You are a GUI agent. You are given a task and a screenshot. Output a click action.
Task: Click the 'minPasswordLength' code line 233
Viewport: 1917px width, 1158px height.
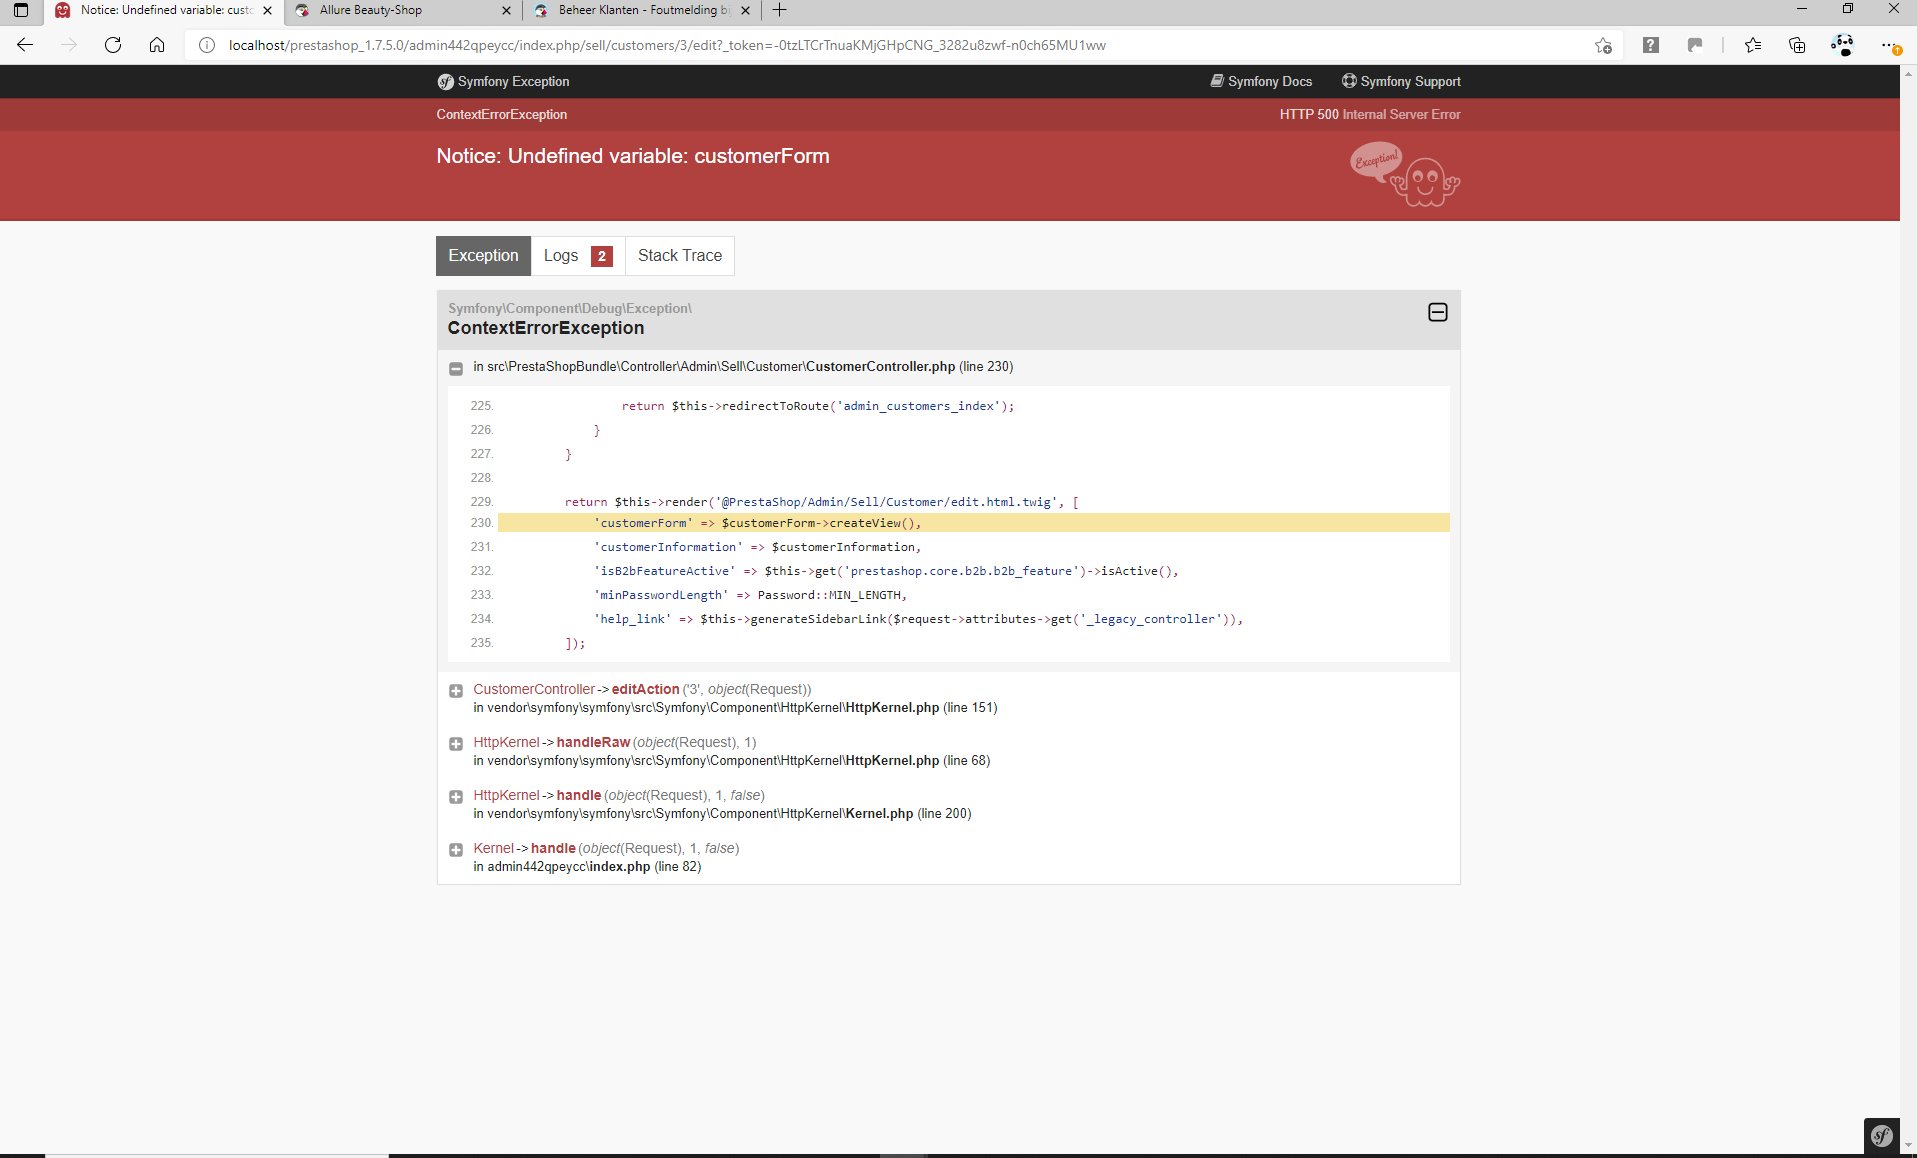[x=750, y=595]
